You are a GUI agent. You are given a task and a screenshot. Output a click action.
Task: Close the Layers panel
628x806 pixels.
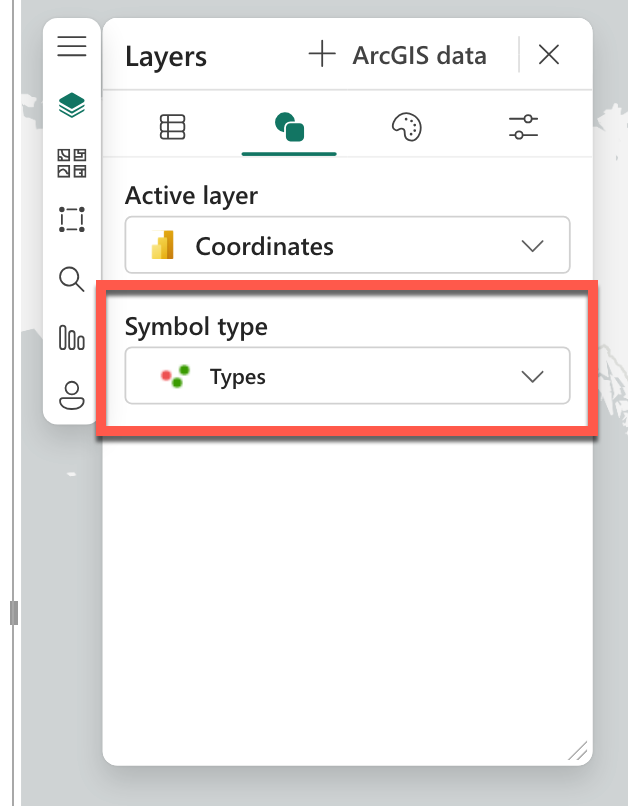tap(548, 55)
